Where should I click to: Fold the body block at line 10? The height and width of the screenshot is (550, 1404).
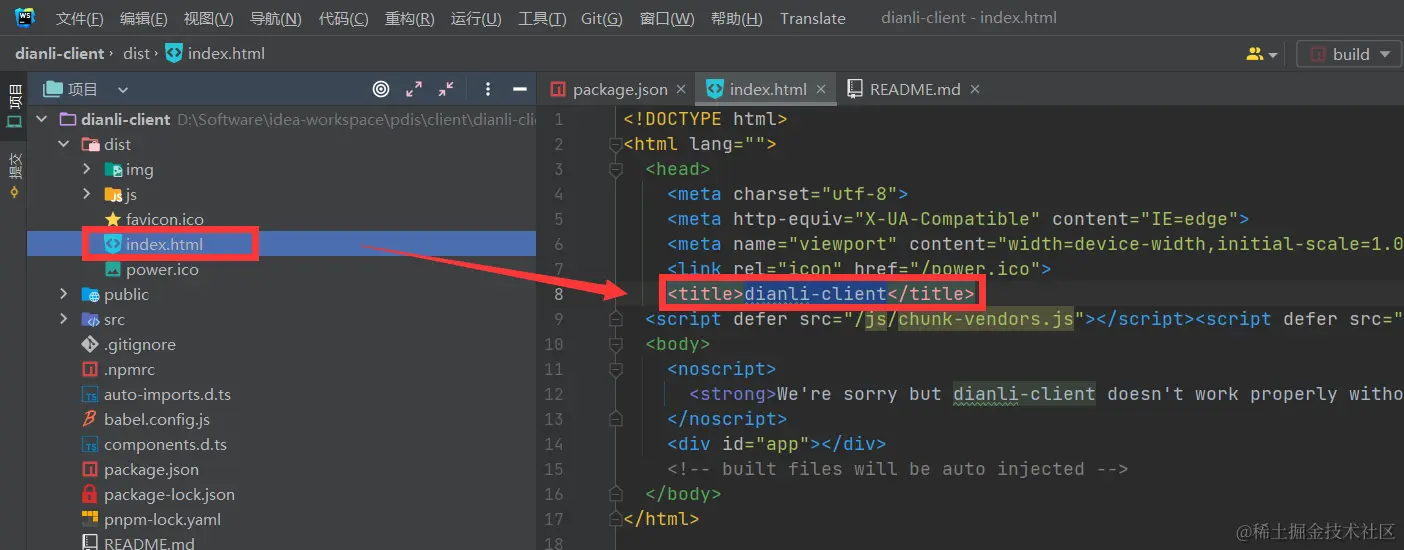tap(616, 344)
